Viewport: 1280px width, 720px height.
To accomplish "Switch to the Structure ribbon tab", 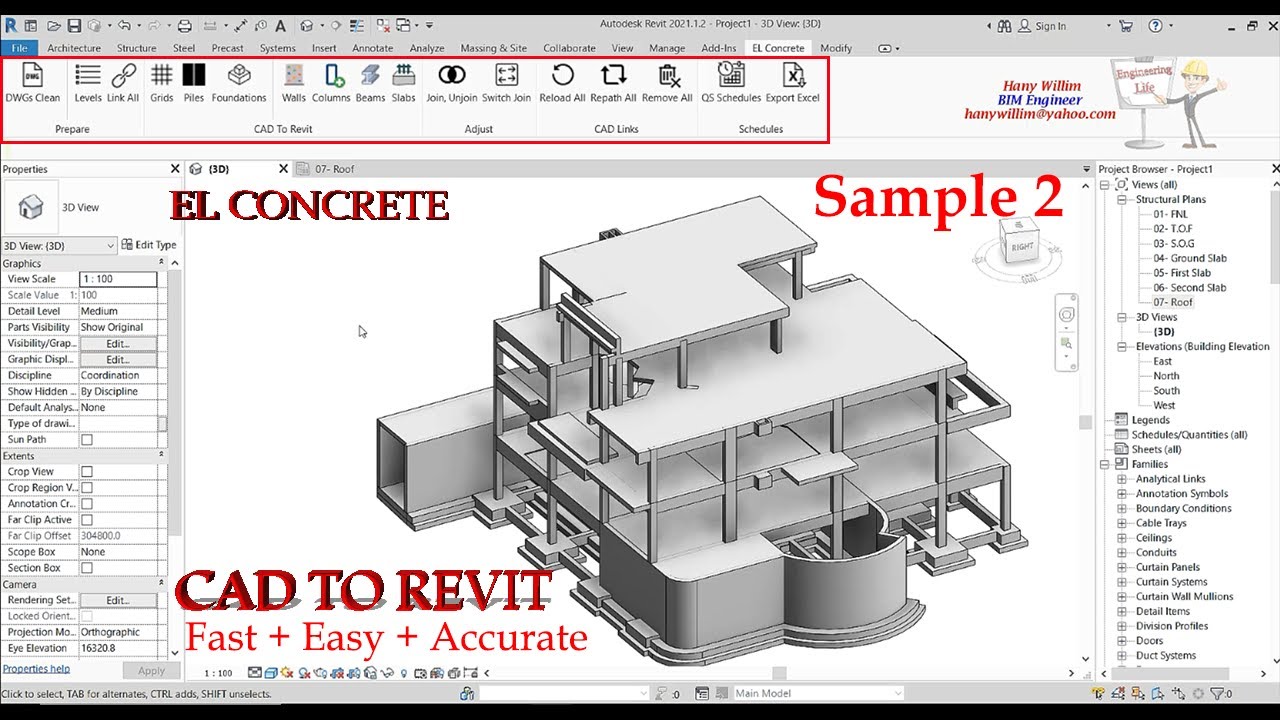I will (x=136, y=48).
